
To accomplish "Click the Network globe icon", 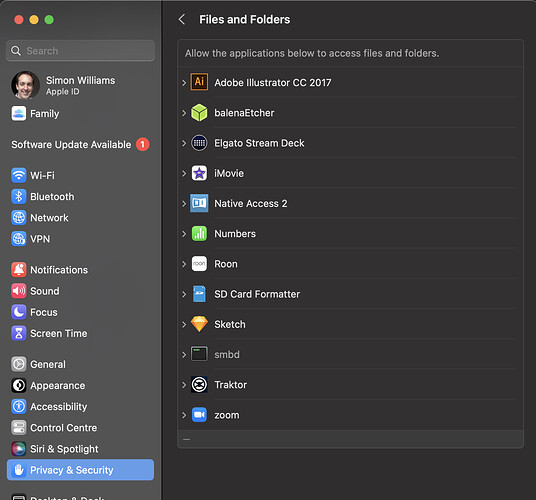I will [x=19, y=218].
